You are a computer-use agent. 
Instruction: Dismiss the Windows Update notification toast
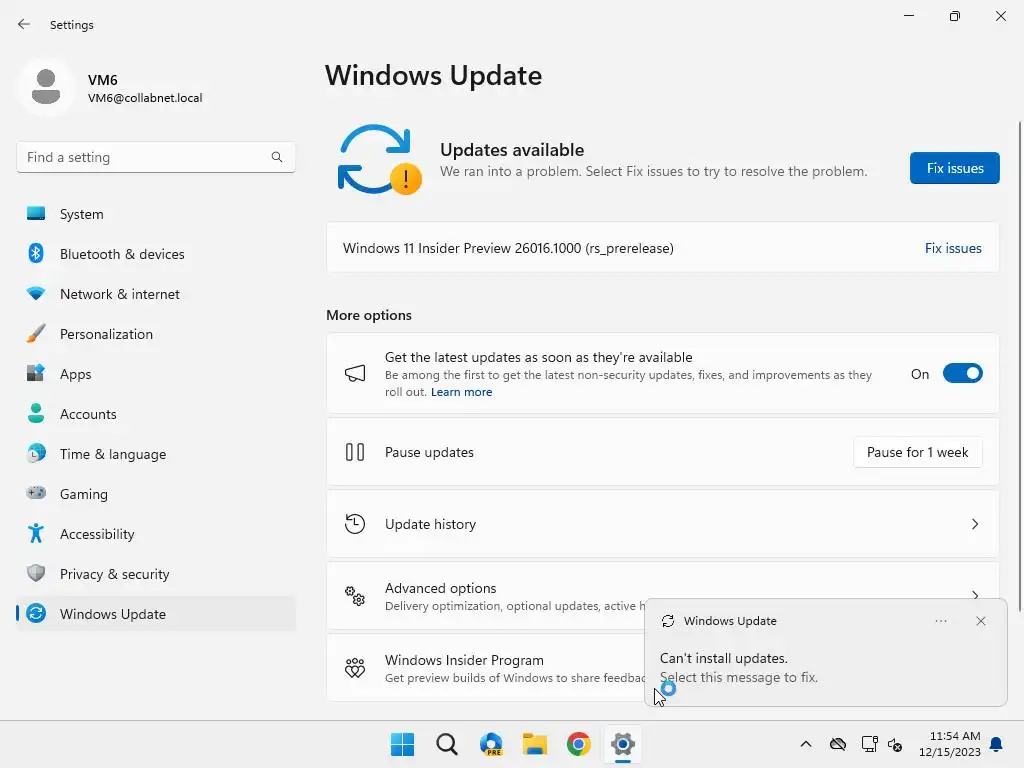click(x=980, y=621)
